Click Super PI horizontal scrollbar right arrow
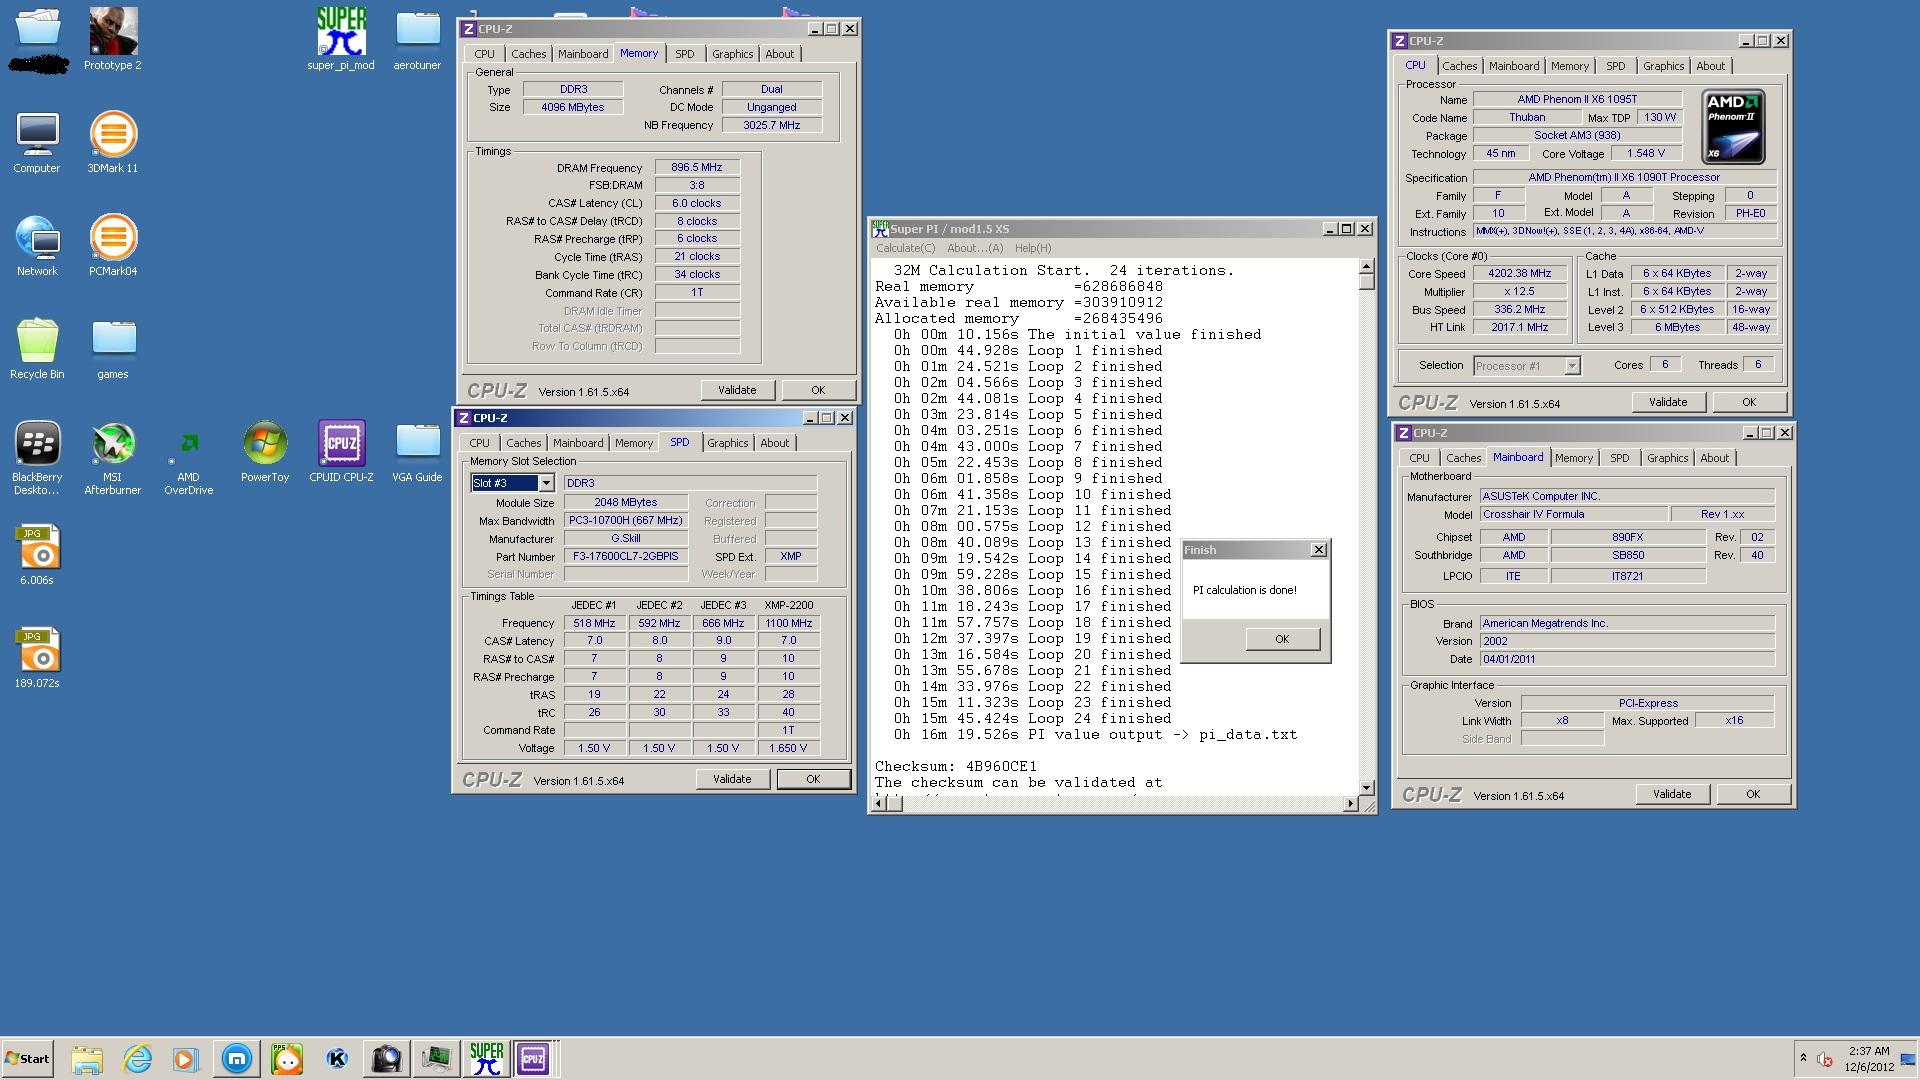Screen dimensions: 1920x1080 (x=1351, y=804)
